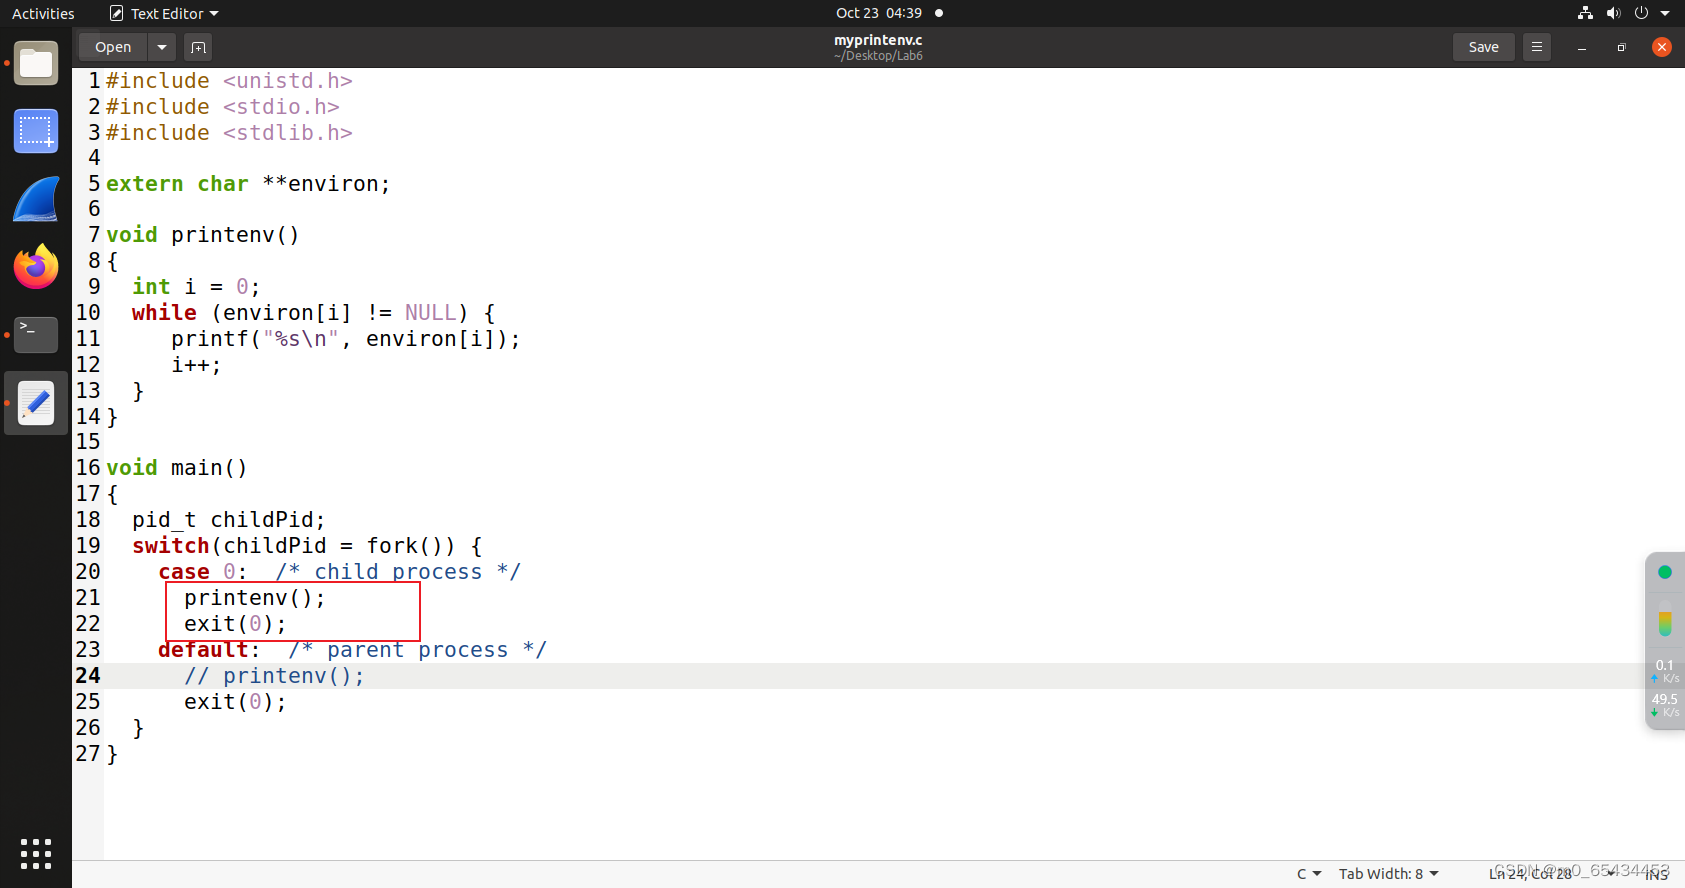Launch Firefox from the dock
Viewport: 1685px width, 888px height.
point(36,267)
